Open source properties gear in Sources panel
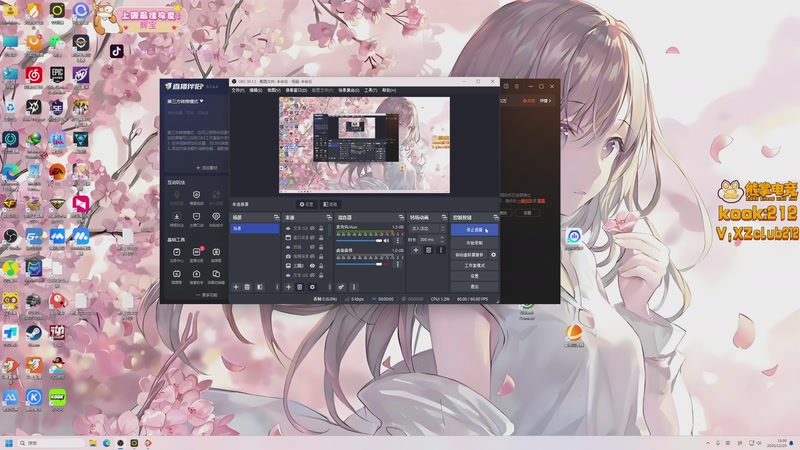The width and height of the screenshot is (800, 450). point(312,287)
